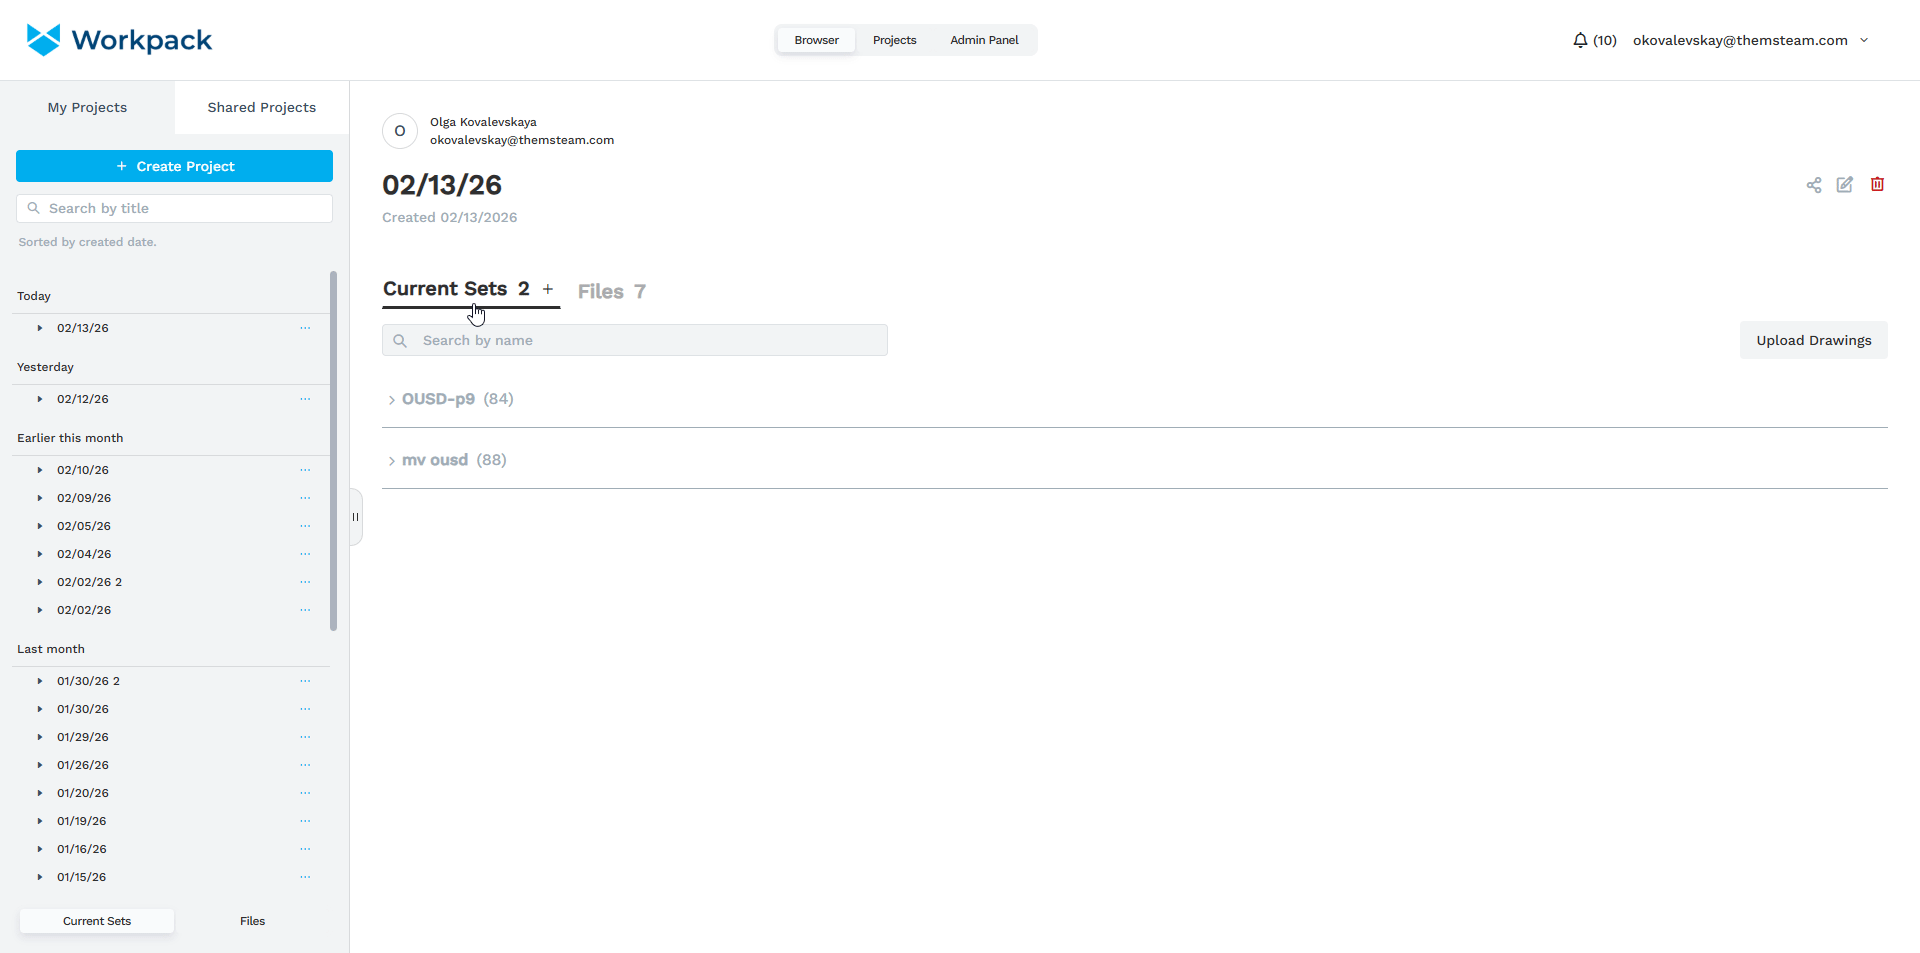1920x953 pixels.
Task: Expand the OUSD-p9 drawing set
Action: click(x=392, y=400)
